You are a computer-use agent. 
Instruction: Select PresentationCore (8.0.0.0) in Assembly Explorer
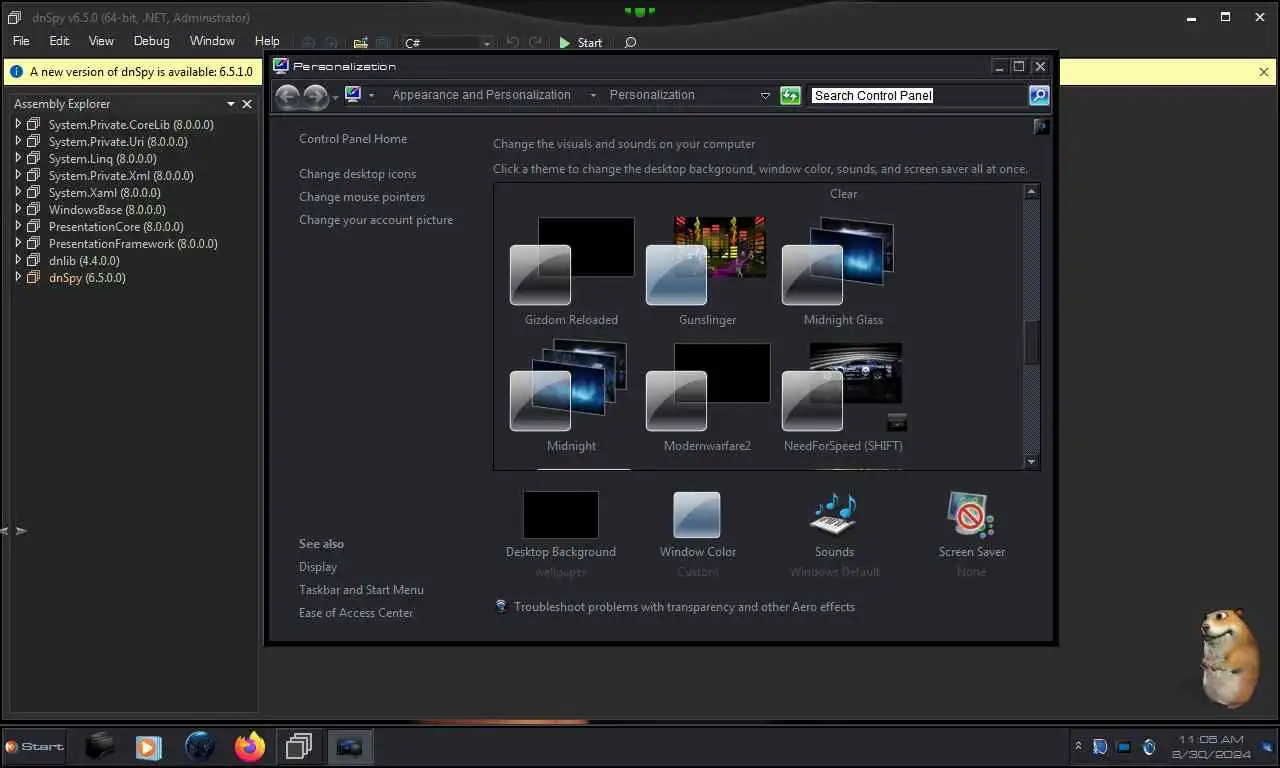[116, 227]
